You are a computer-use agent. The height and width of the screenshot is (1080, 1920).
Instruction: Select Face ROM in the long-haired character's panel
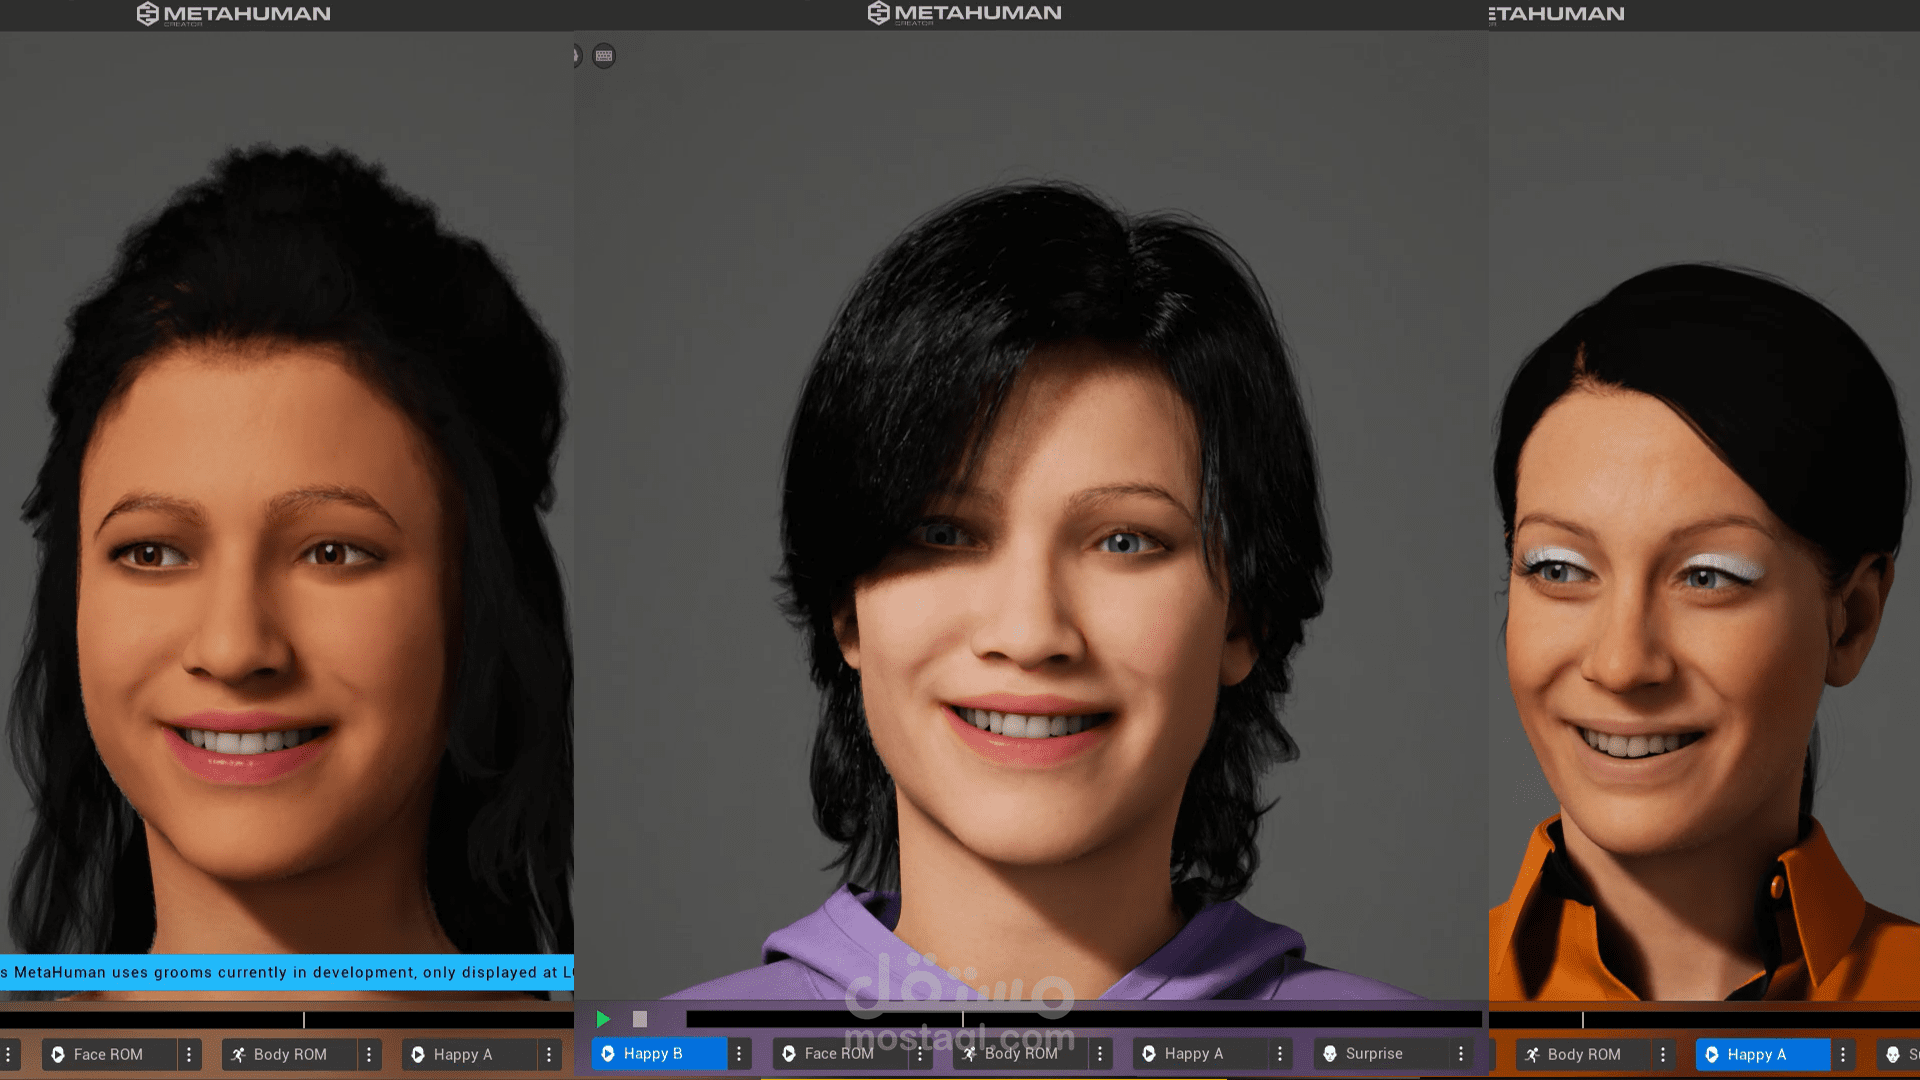pyautogui.click(x=107, y=1054)
